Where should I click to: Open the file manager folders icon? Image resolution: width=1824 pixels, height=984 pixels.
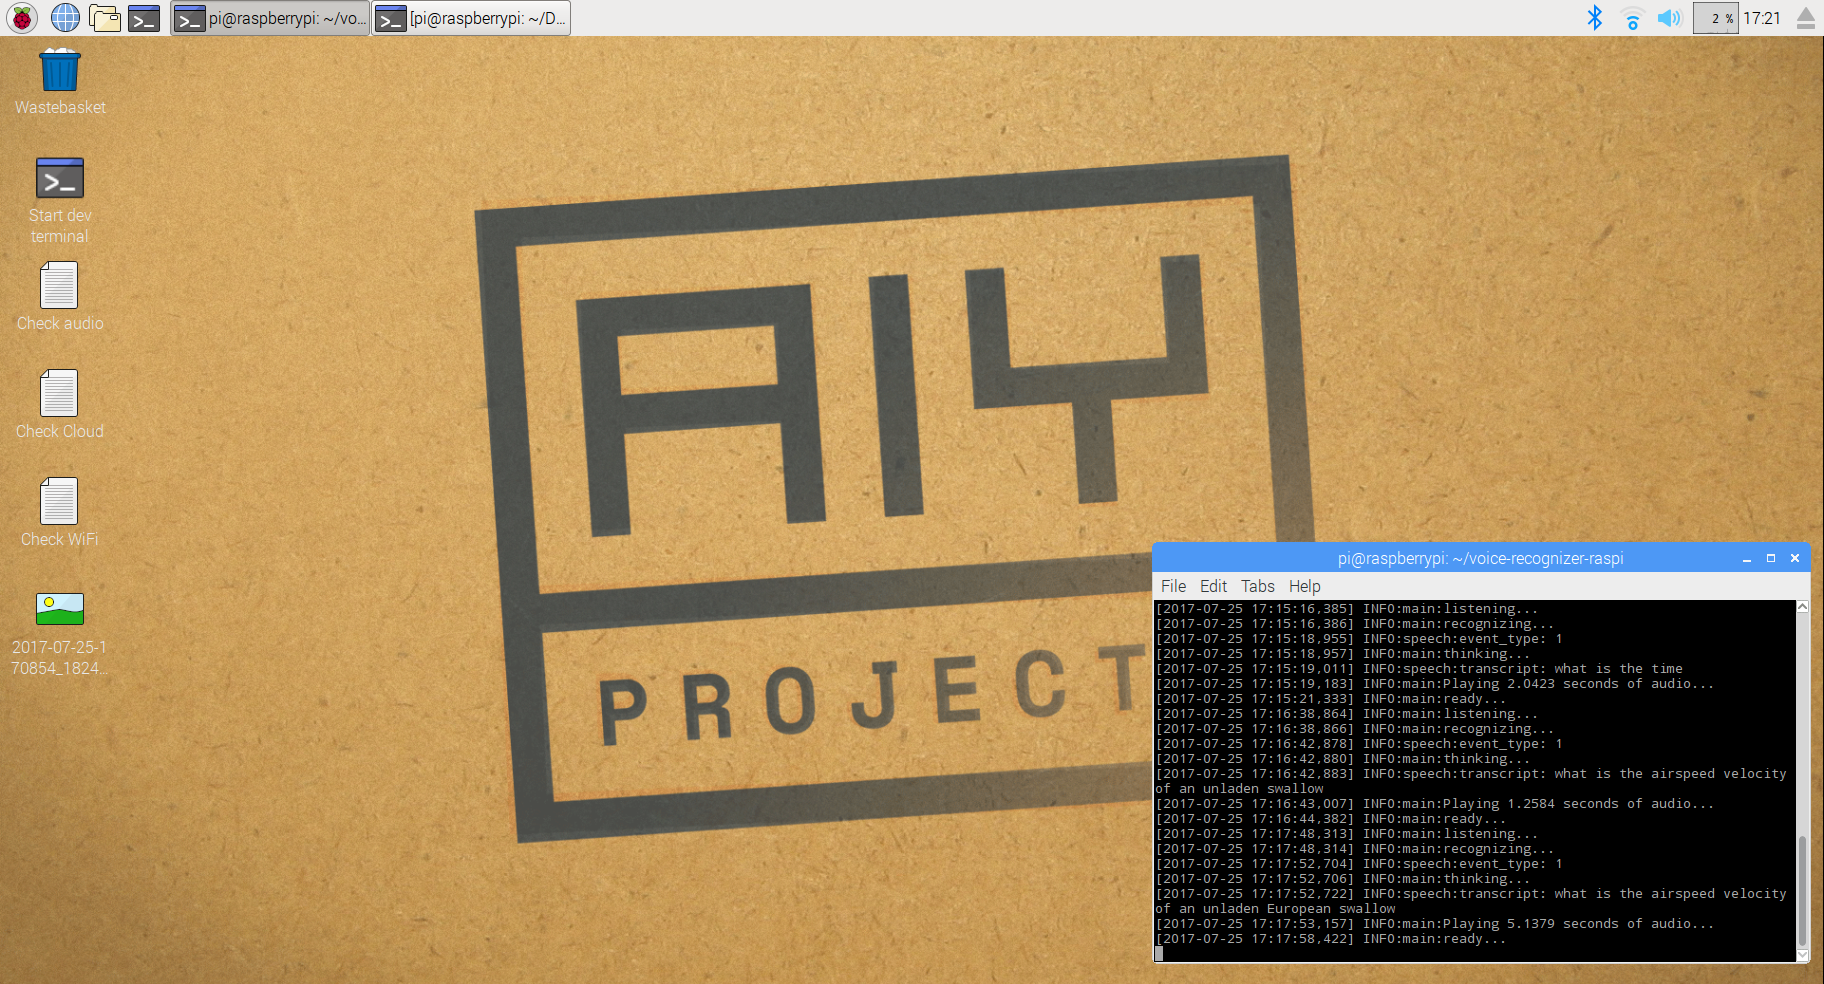104,18
